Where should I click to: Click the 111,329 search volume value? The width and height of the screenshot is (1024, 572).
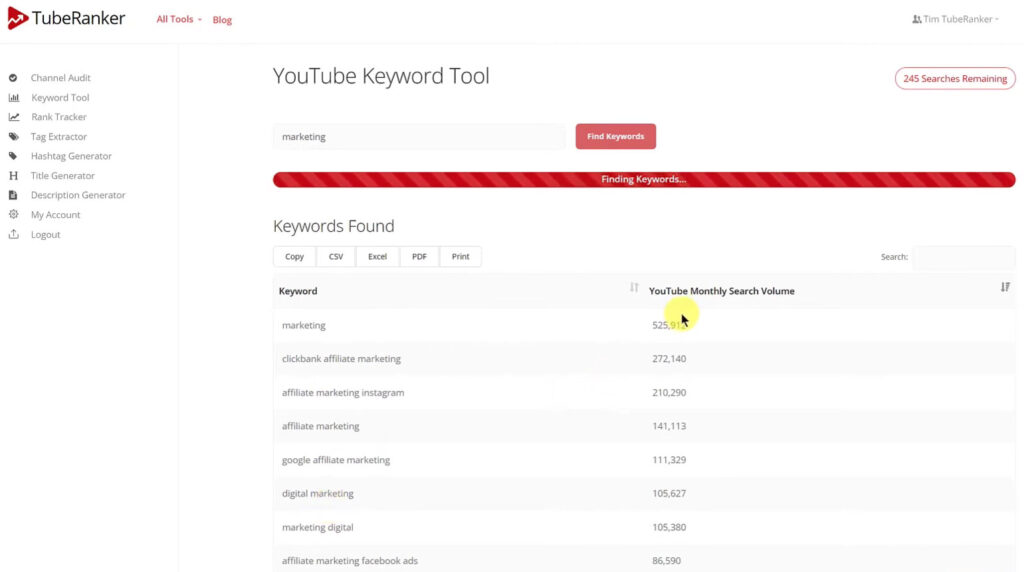669,460
